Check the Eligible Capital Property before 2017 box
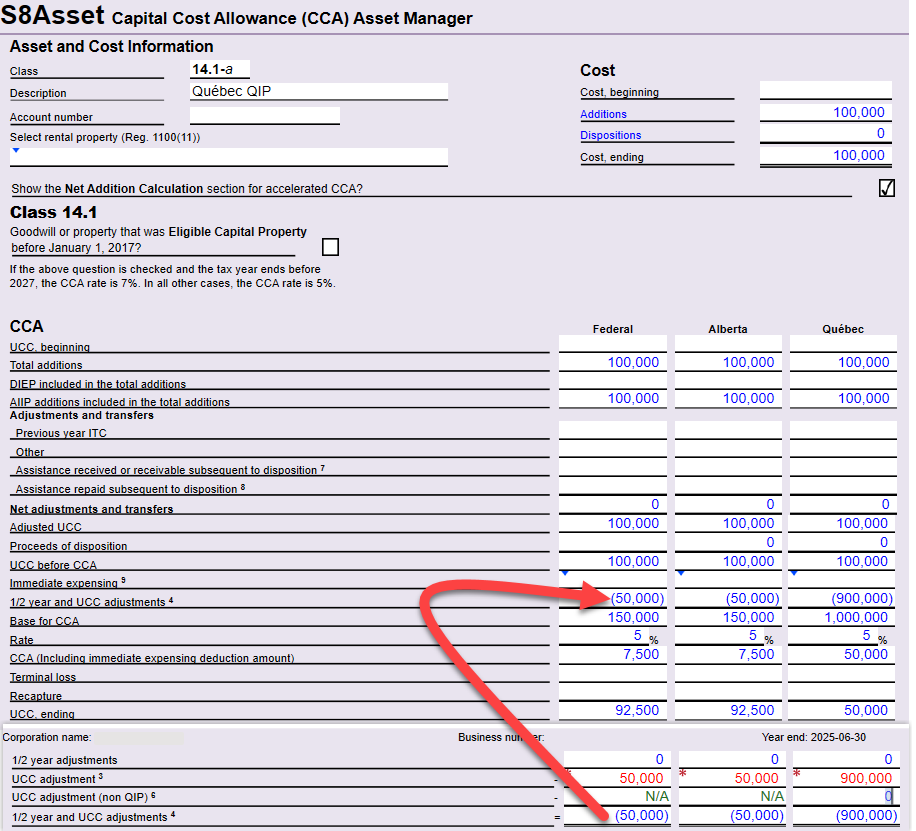This screenshot has width=916, height=831. coord(330,246)
